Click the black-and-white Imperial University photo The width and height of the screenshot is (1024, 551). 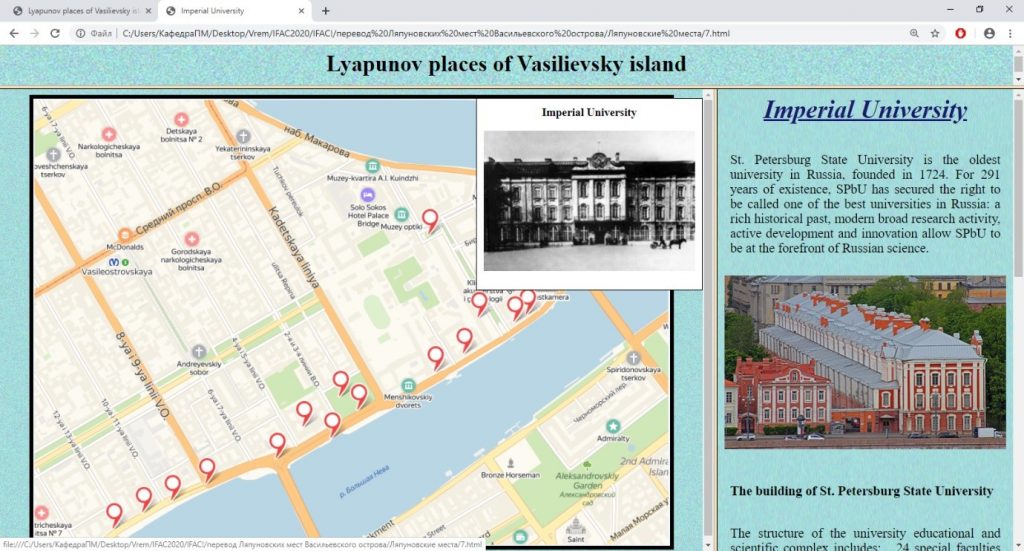coord(589,200)
